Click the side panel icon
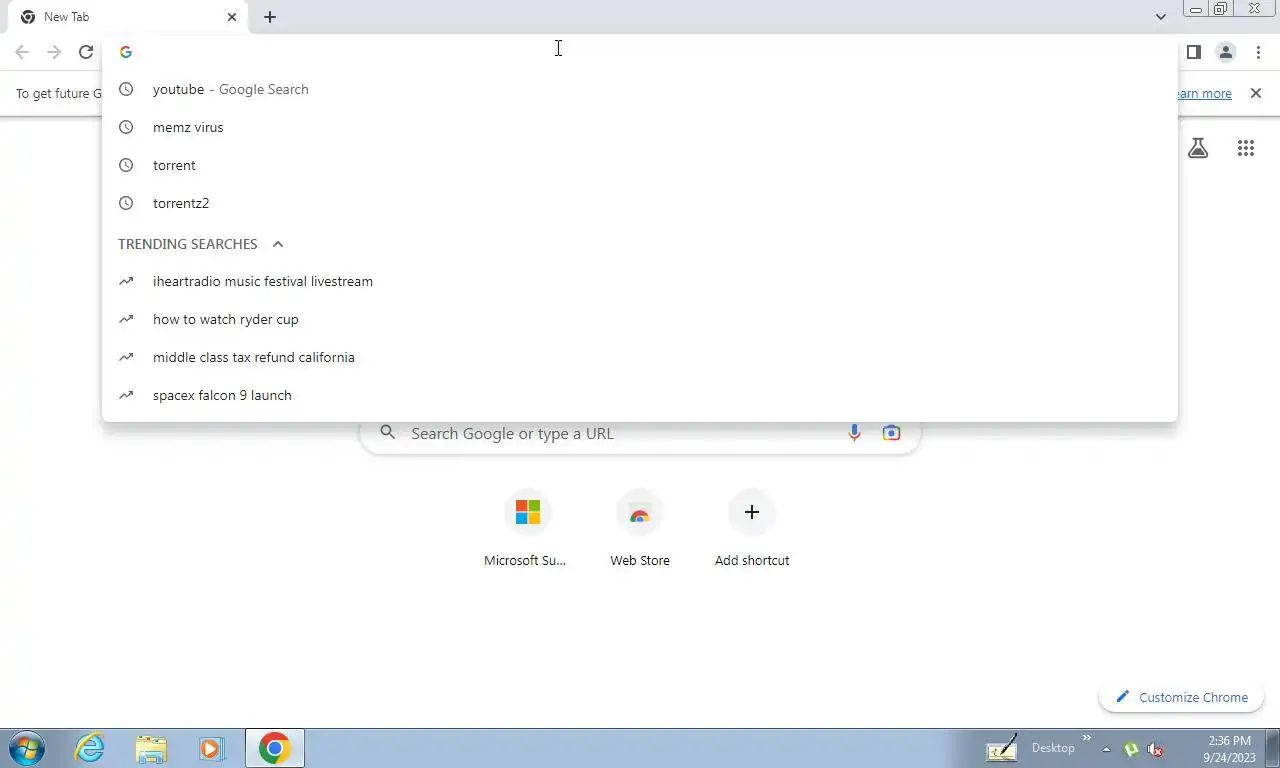Image resolution: width=1280 pixels, height=768 pixels. click(1193, 52)
